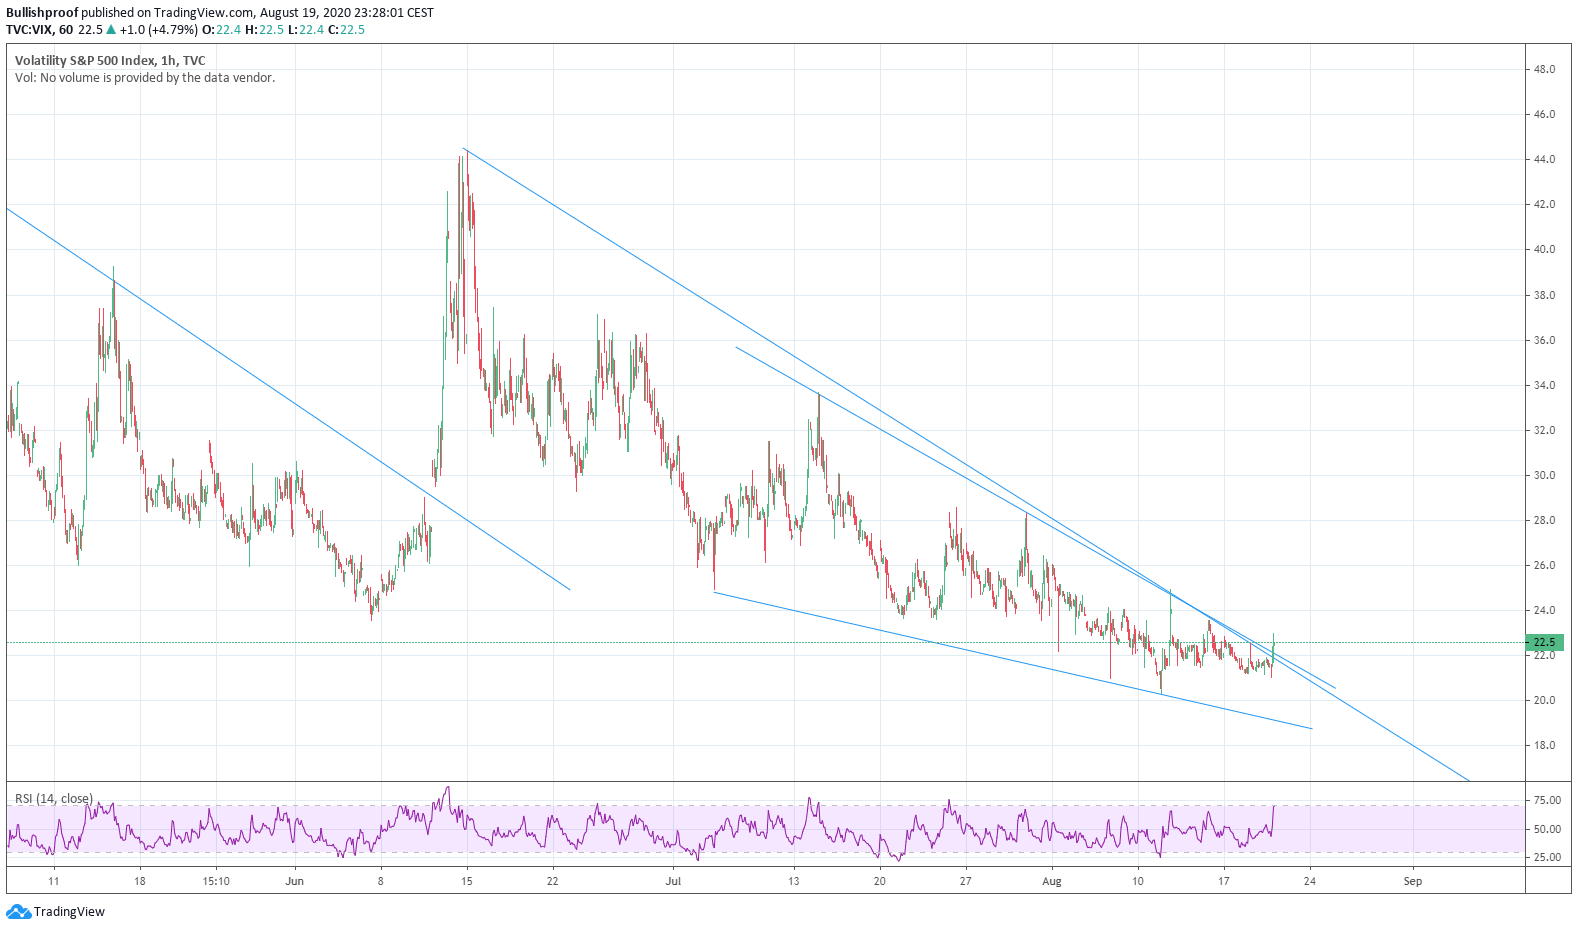The image size is (1578, 930).
Task: Click the 48.0 price axis label
Action: click(x=1545, y=69)
